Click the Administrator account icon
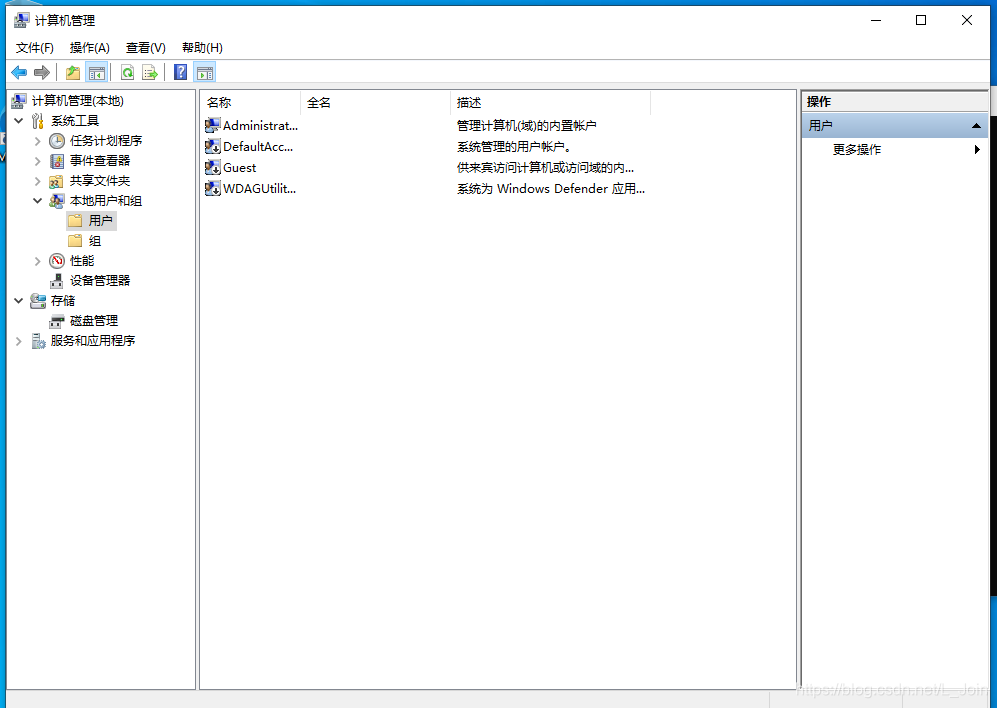Image resolution: width=997 pixels, height=708 pixels. coord(212,125)
